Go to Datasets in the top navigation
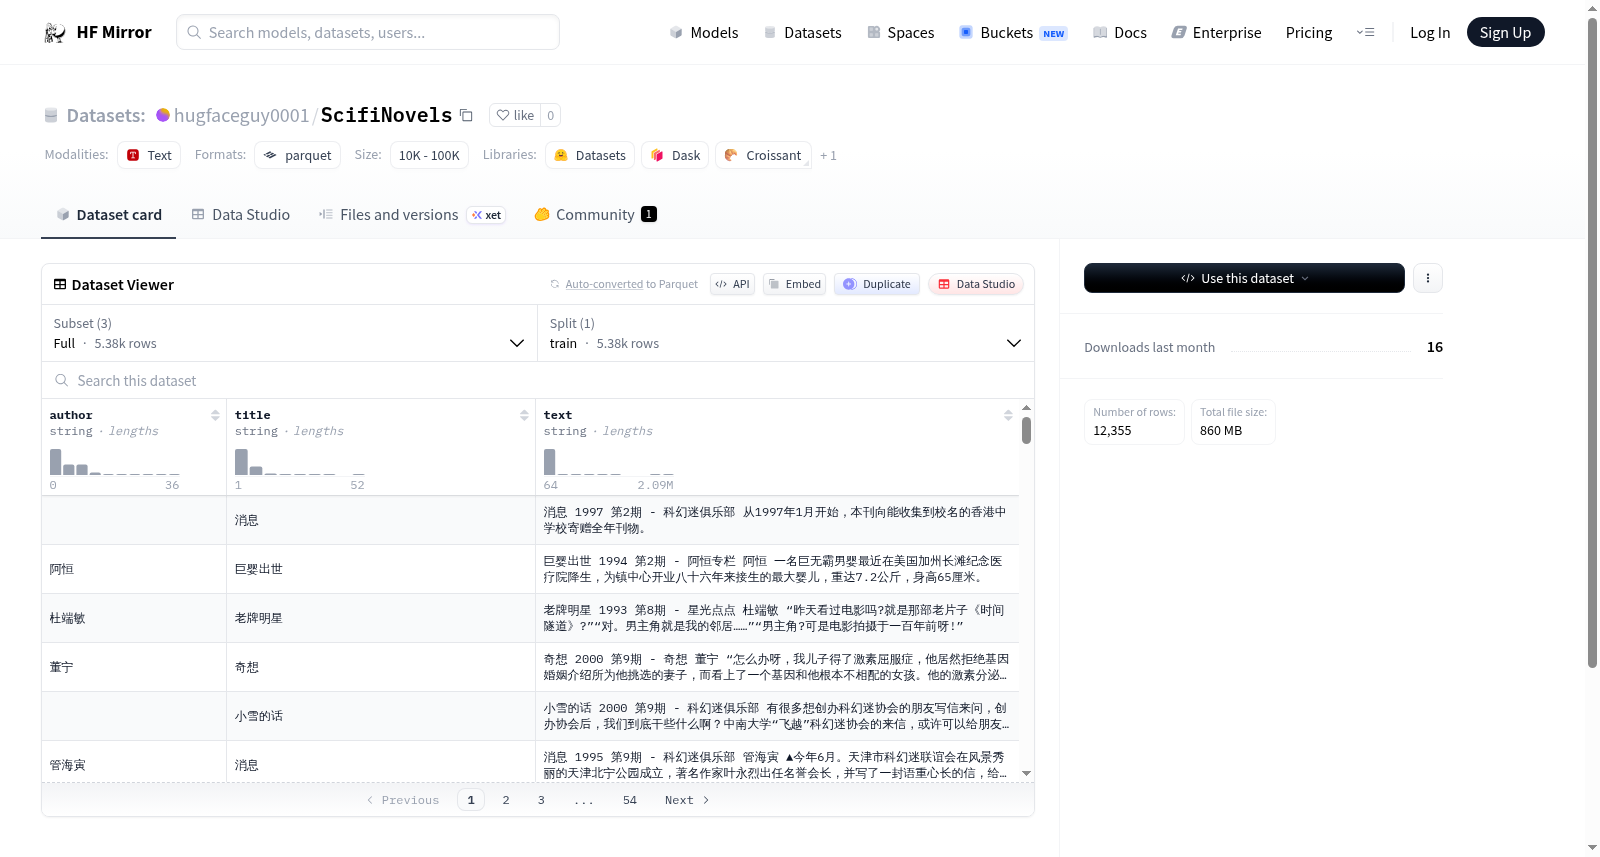This screenshot has height=857, width=1600. click(x=802, y=33)
